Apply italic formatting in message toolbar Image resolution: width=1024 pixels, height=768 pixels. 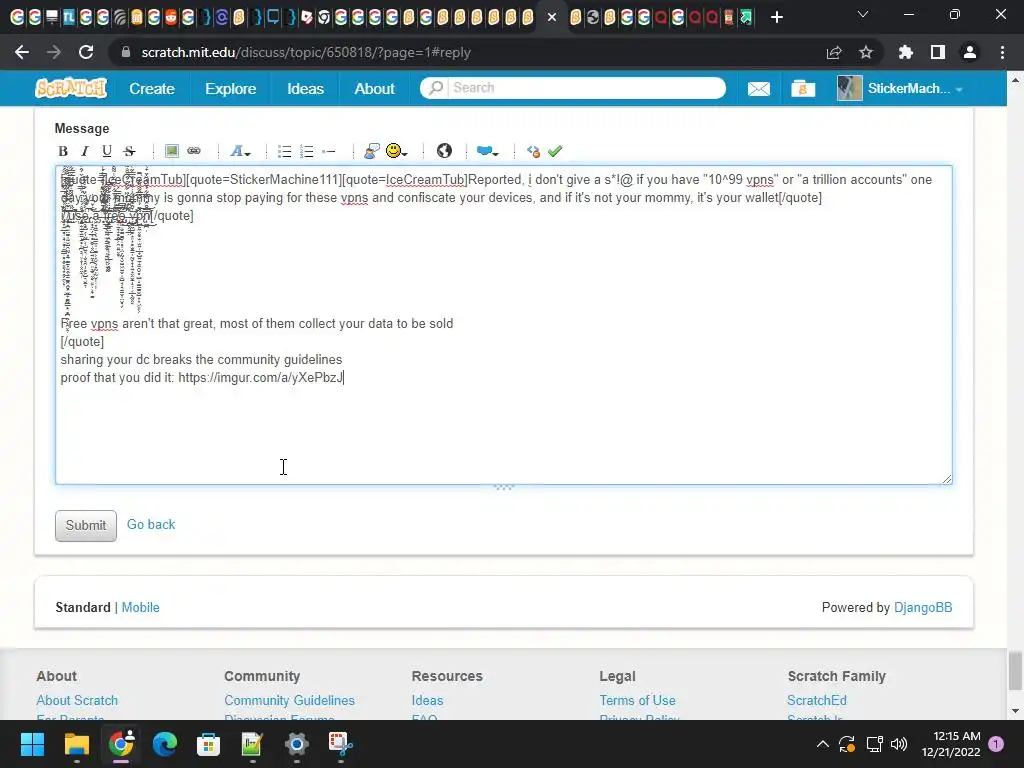(84, 152)
